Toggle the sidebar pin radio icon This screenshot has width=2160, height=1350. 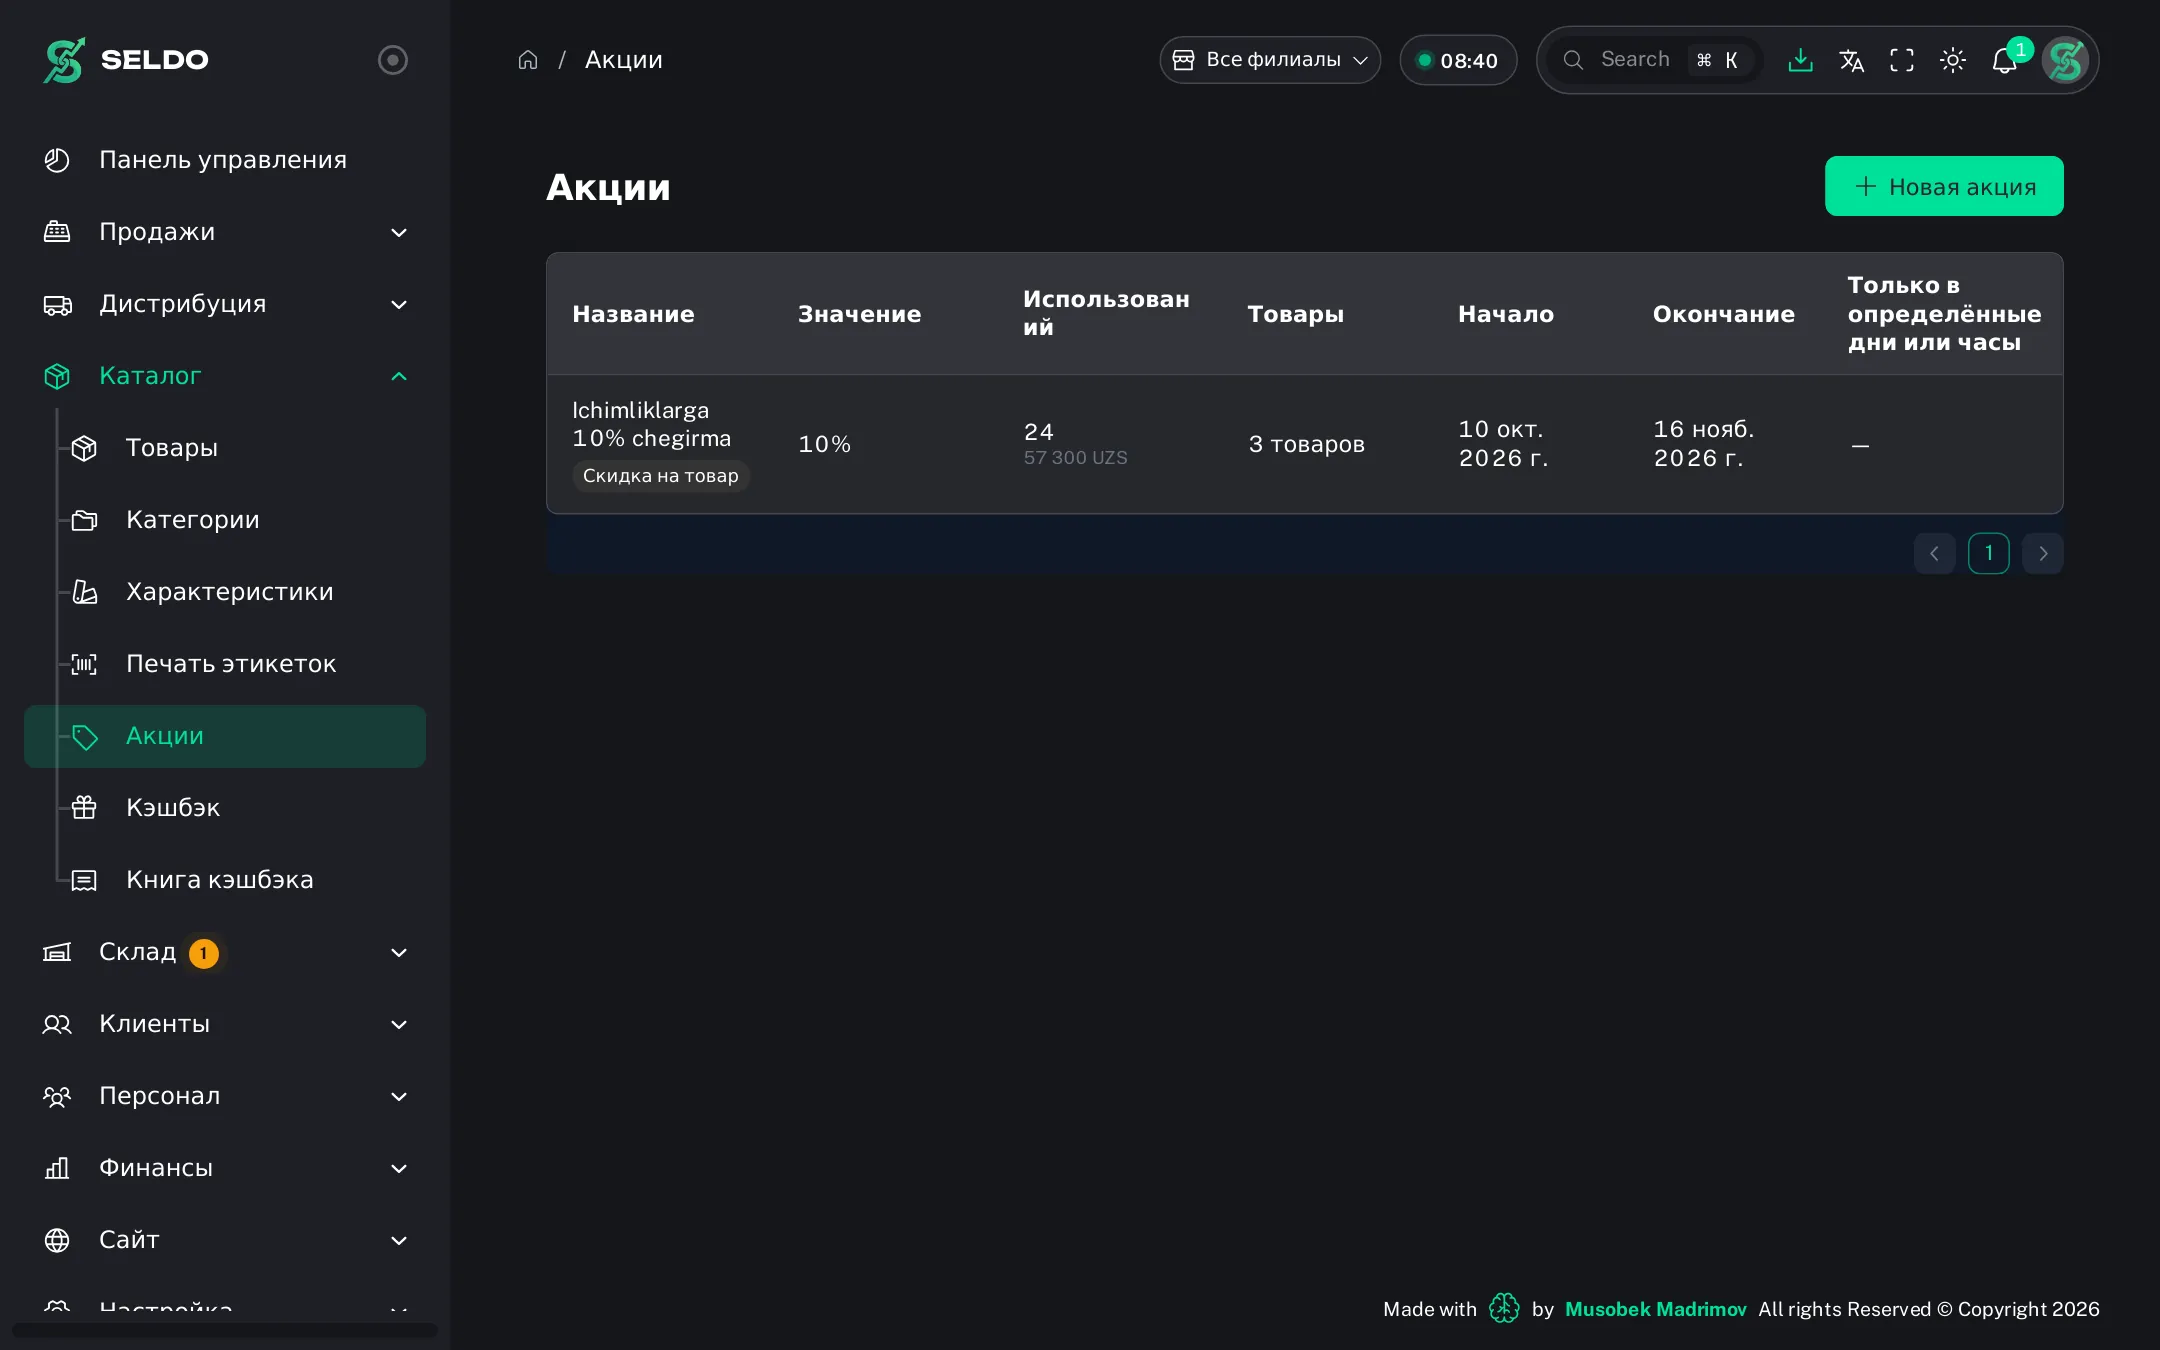click(x=392, y=60)
